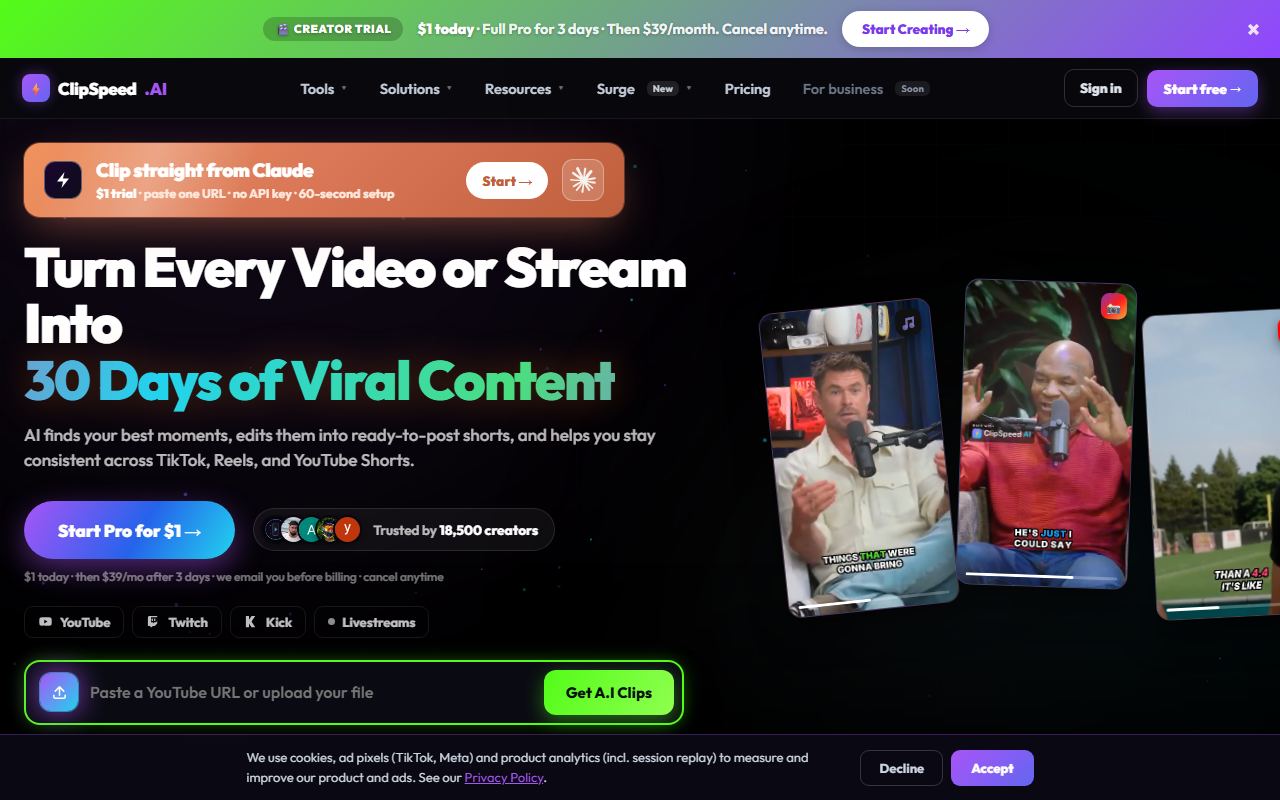Viewport: 1280px width, 800px height.
Task: Expand the Tools menu
Action: tap(324, 89)
